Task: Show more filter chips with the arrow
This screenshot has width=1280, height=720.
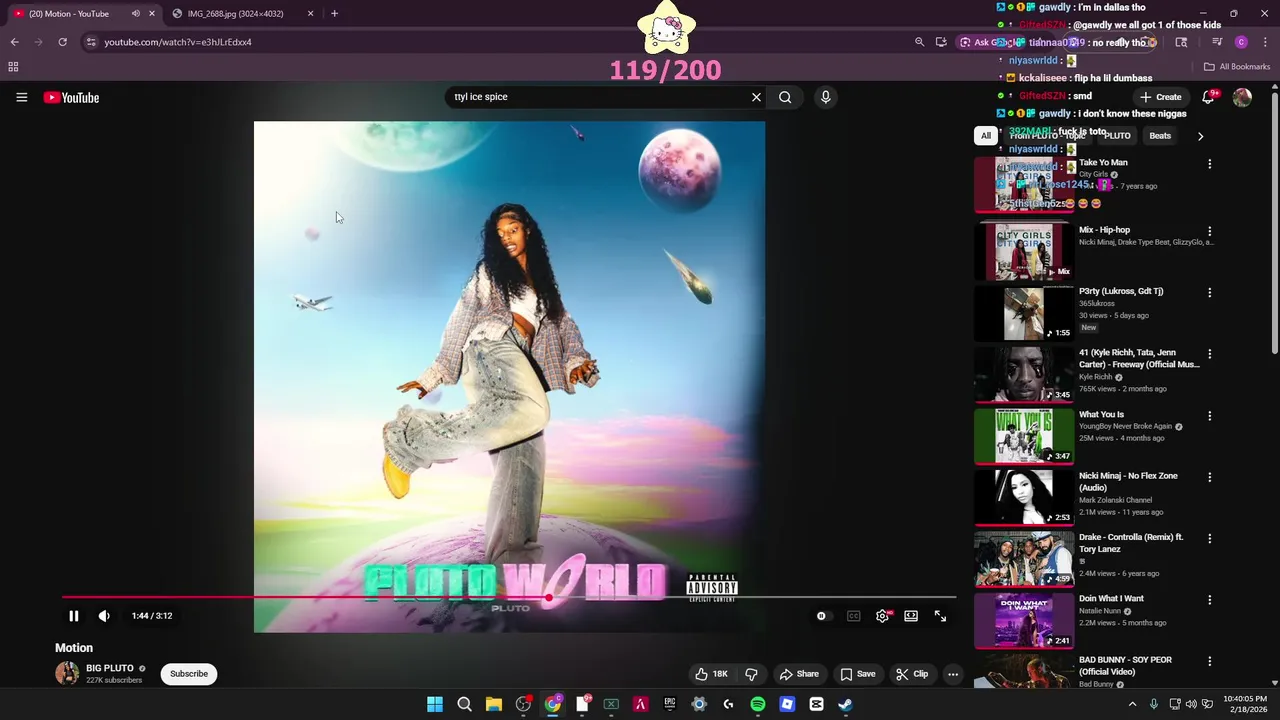Action: tap(1200, 136)
